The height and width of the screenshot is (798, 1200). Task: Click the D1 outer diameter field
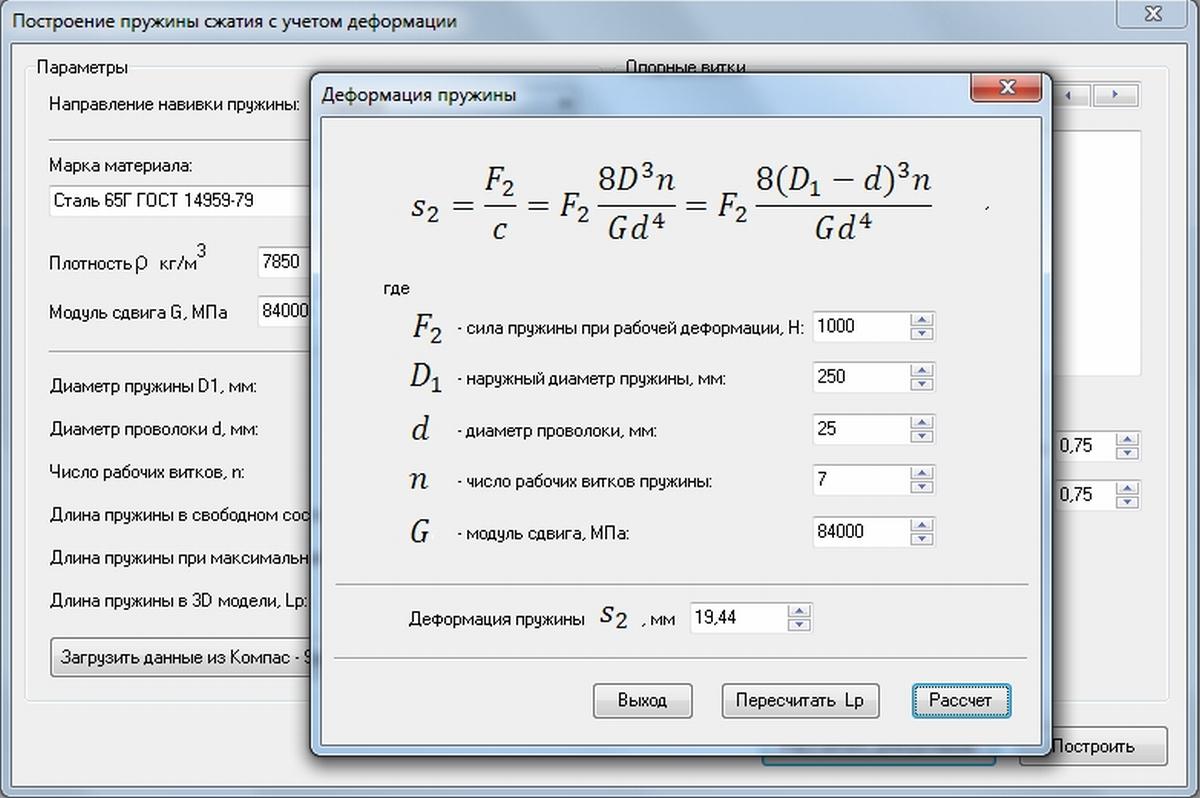coord(860,377)
